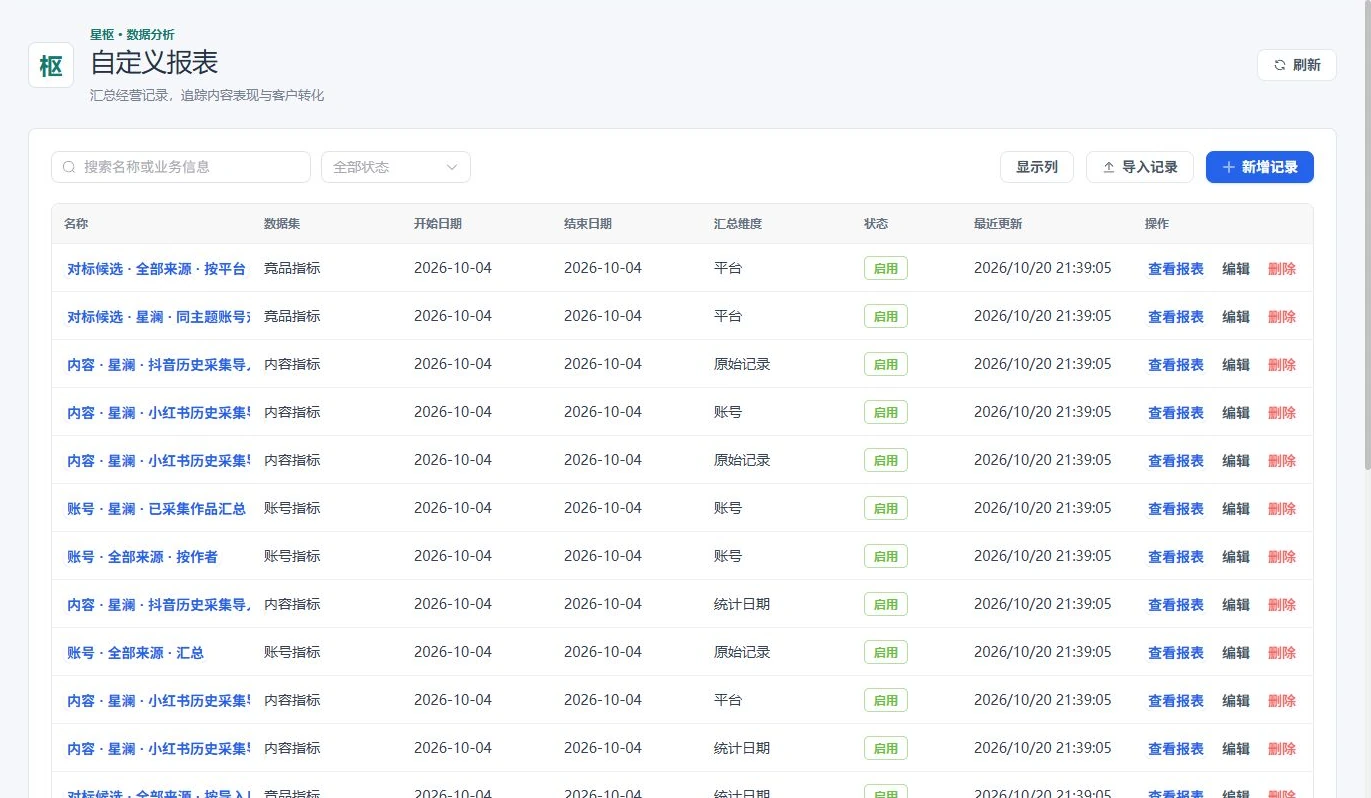Click 账号指标 in 账号 · 全部来源 · 按作者 row

pyautogui.click(x=292, y=556)
